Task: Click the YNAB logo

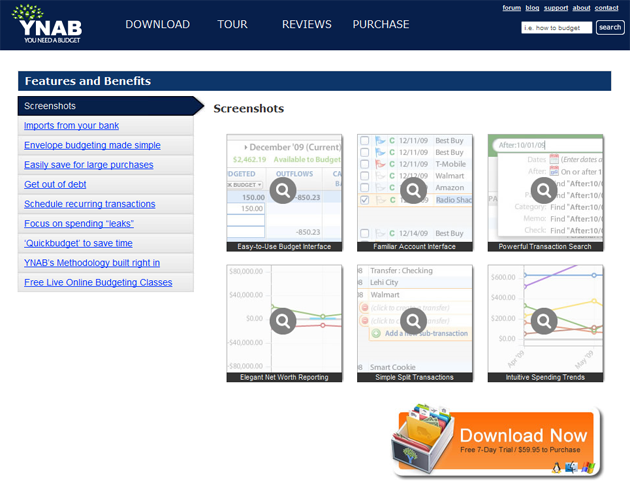Action: point(47,24)
